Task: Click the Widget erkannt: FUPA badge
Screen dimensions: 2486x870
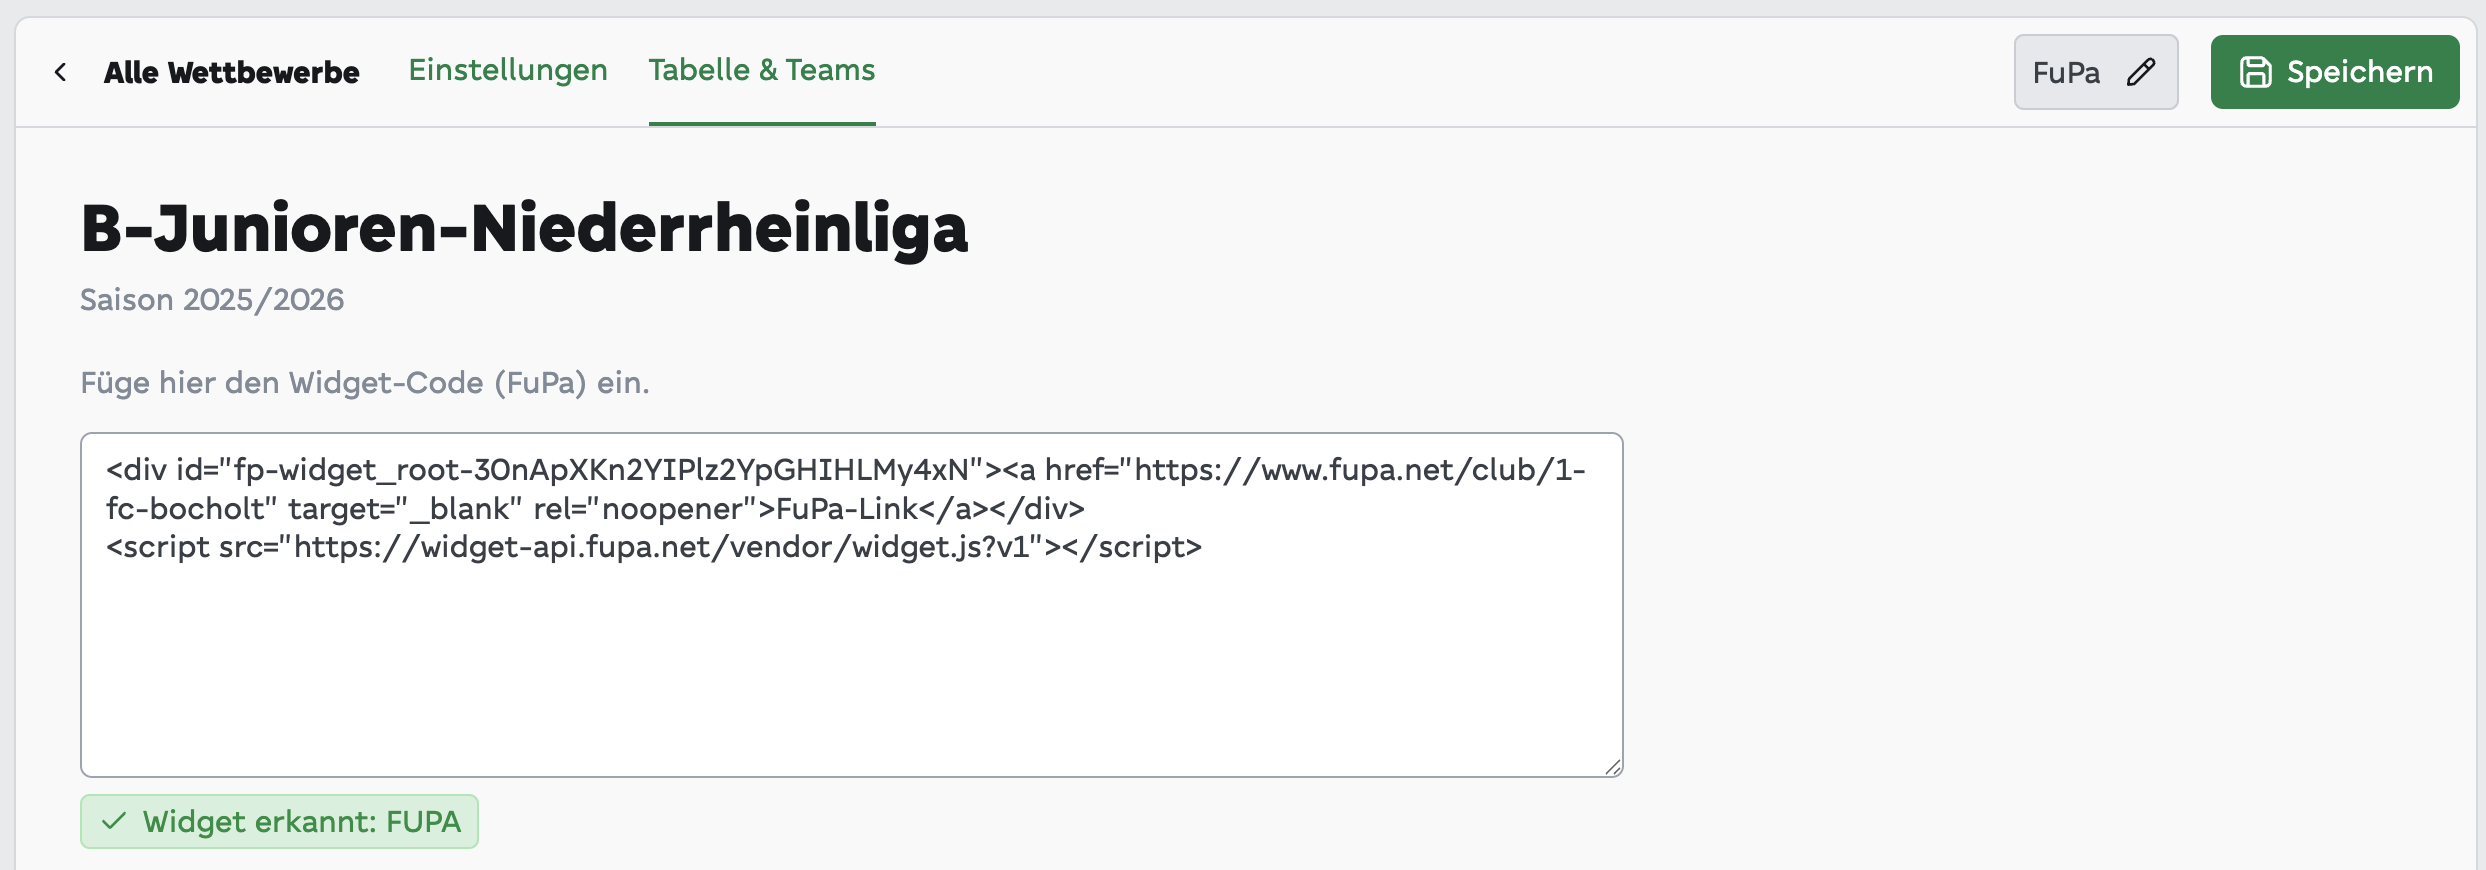Action: 279,822
